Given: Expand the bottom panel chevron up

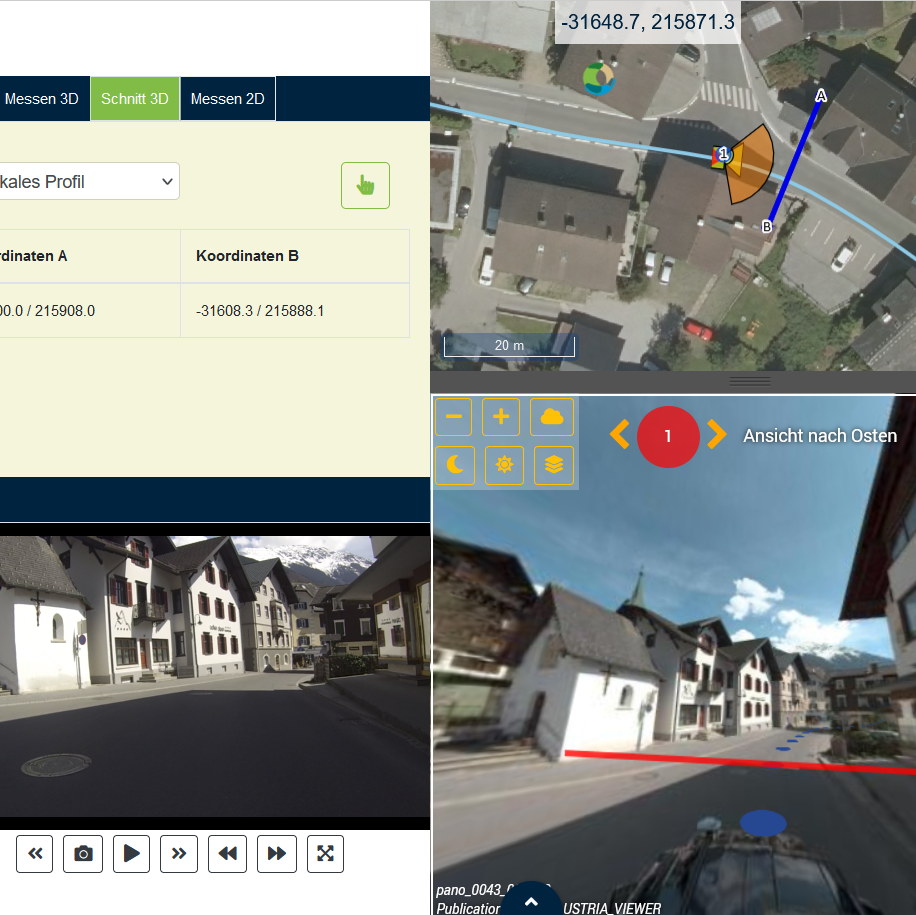Looking at the screenshot, I should tap(531, 901).
